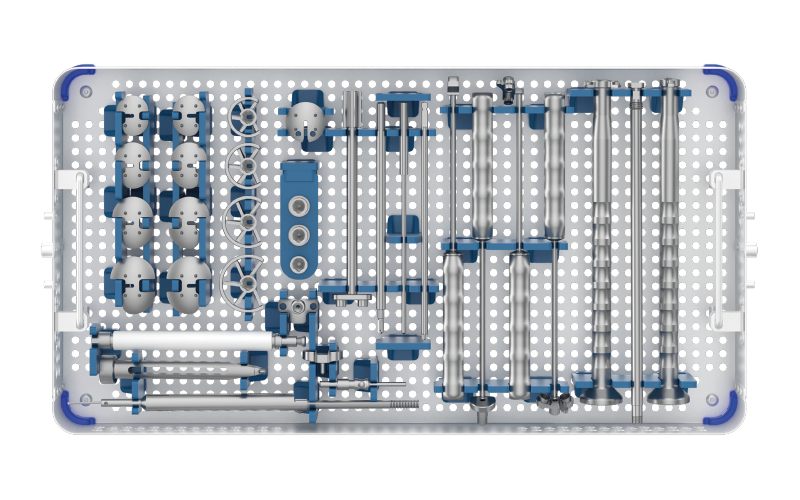Viewport: 800px width, 500px height.
Task: Click the tray's right side carrying handle
Action: click(x=718, y=250)
